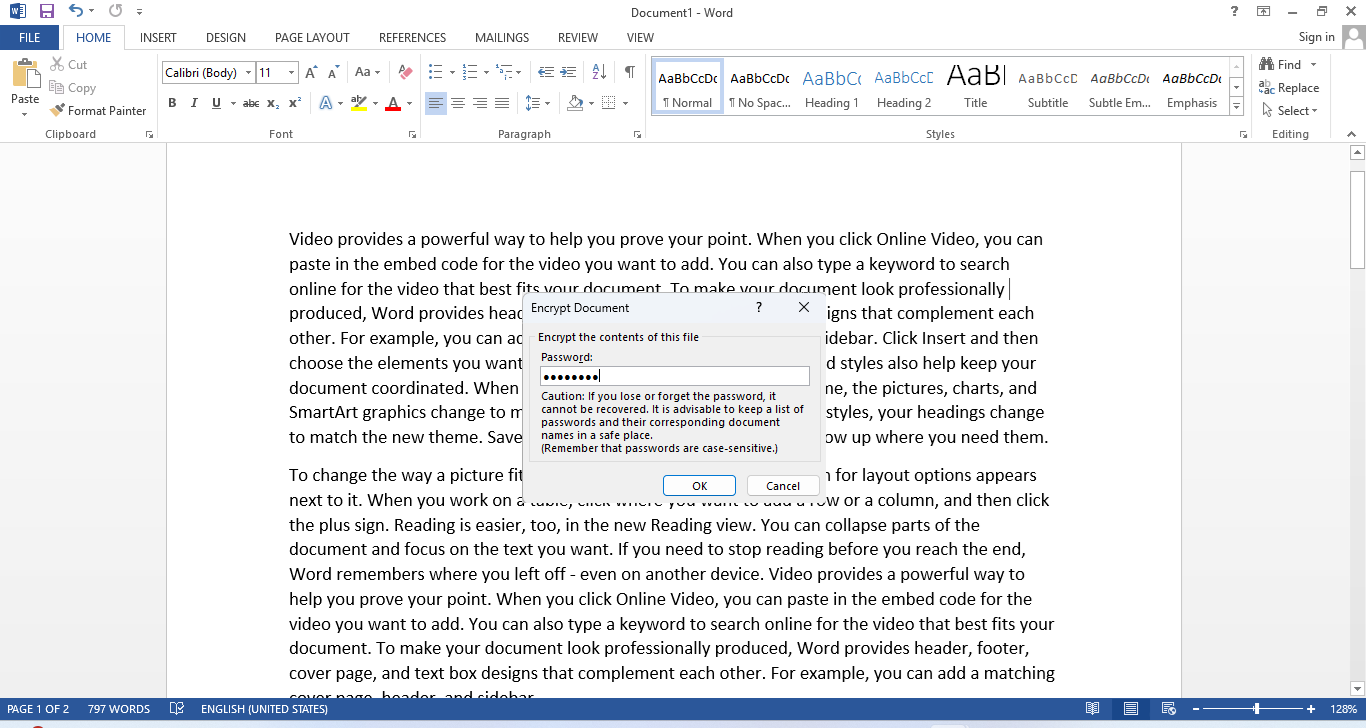Open Find in Editing group
1366x728 pixels.
pos(1282,65)
